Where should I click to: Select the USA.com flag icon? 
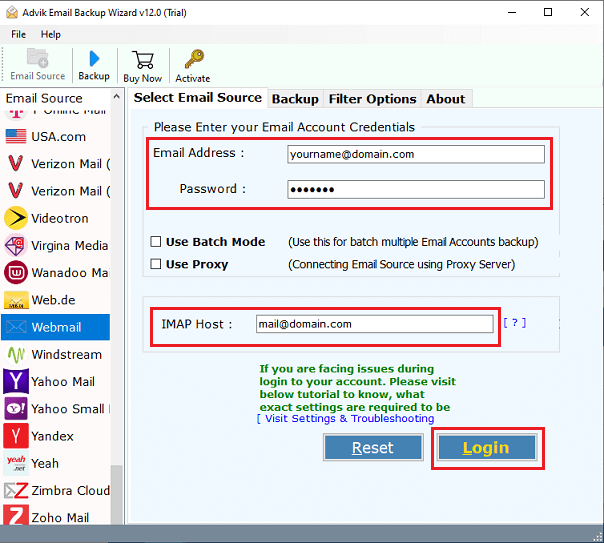click(x=16, y=136)
